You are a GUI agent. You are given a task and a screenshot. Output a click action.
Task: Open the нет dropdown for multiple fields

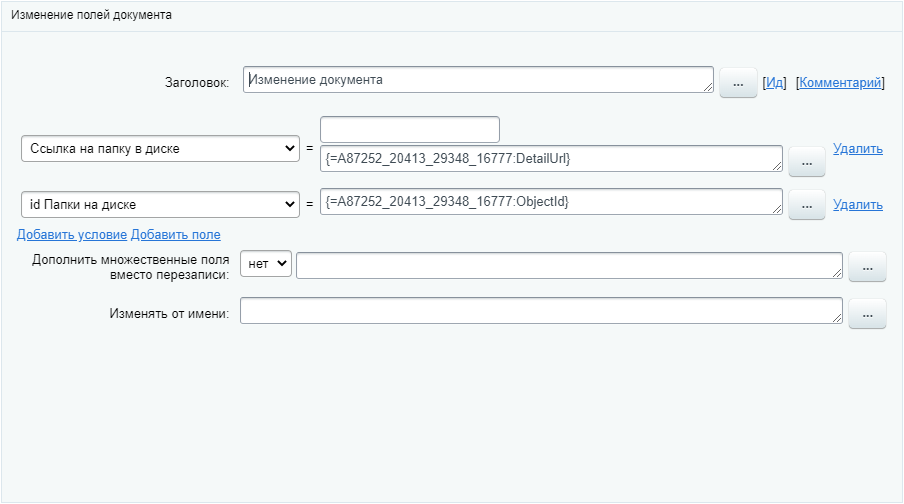(265, 262)
